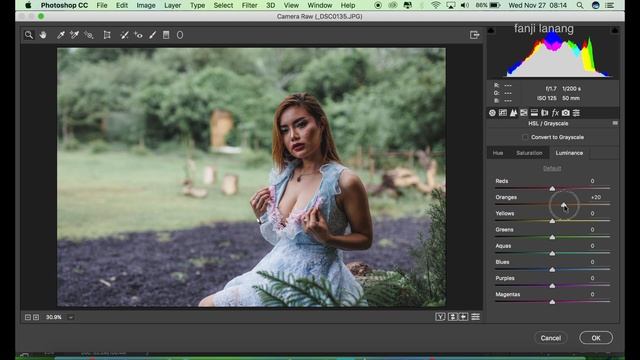Click the zoom out minus button

(x=28, y=317)
